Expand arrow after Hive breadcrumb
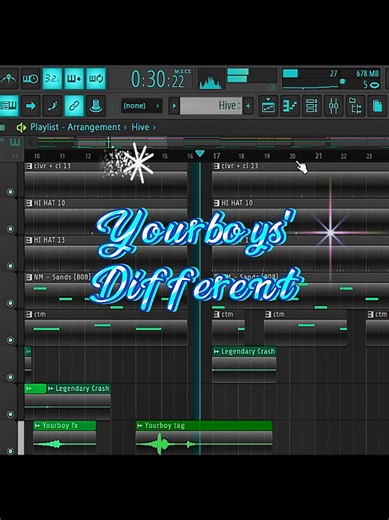This screenshot has width=389, height=520. point(155,127)
